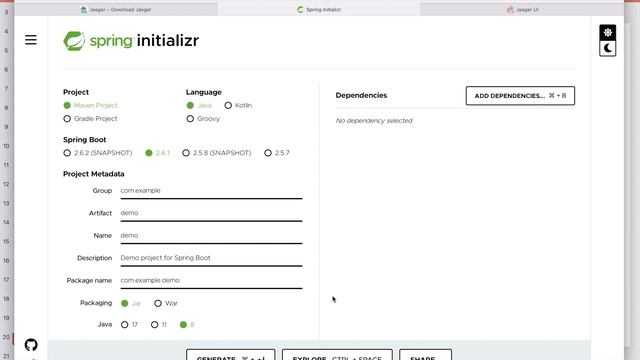Click the Description input field

211,258
